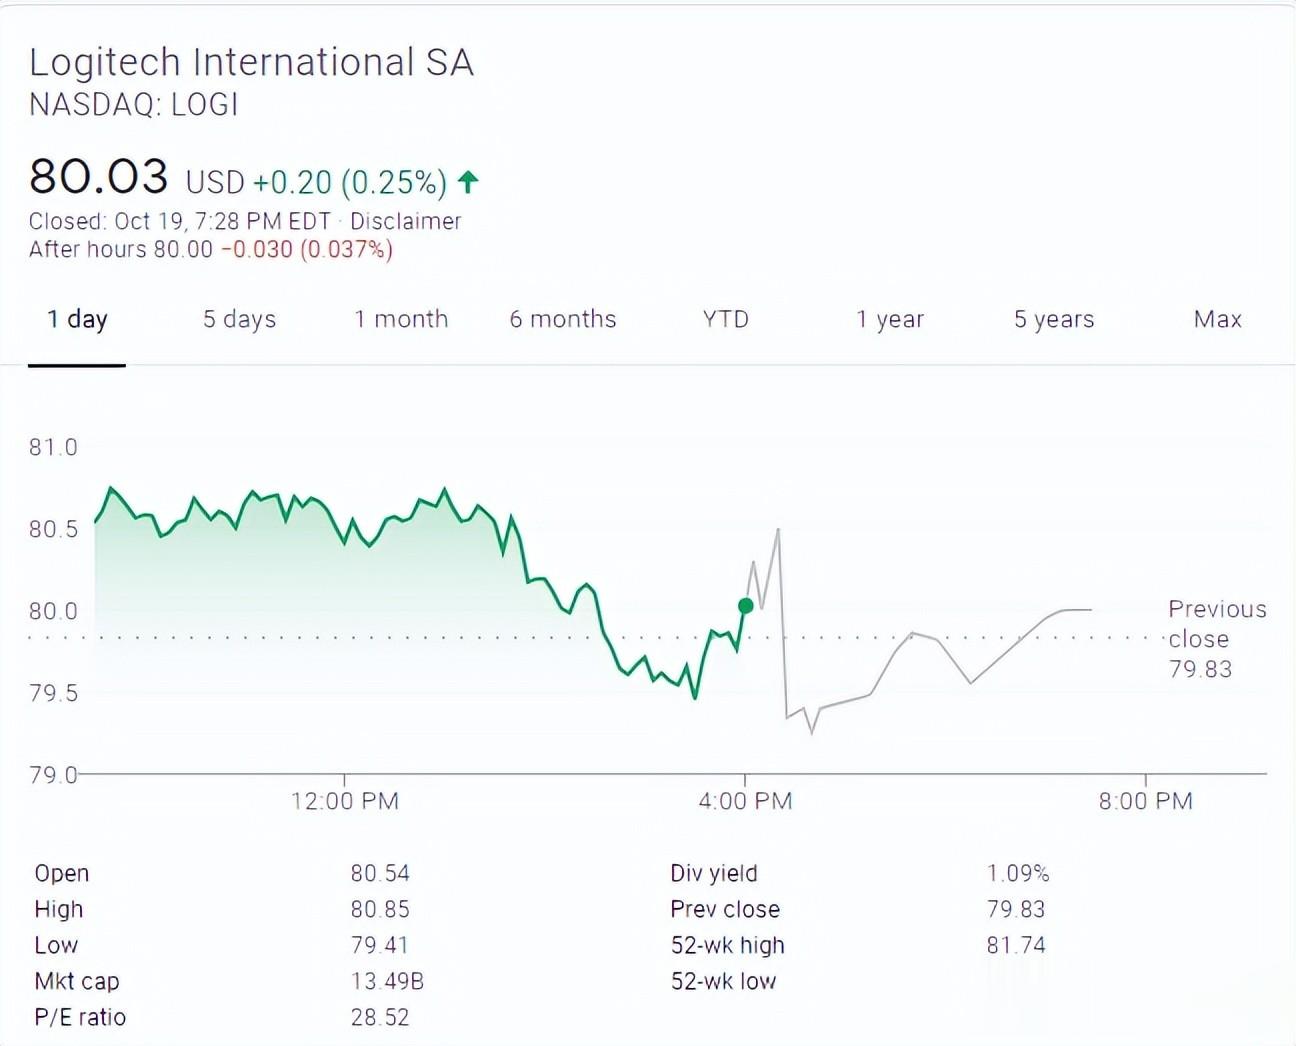
Task: Click the green closing price dot
Action: coord(745,605)
